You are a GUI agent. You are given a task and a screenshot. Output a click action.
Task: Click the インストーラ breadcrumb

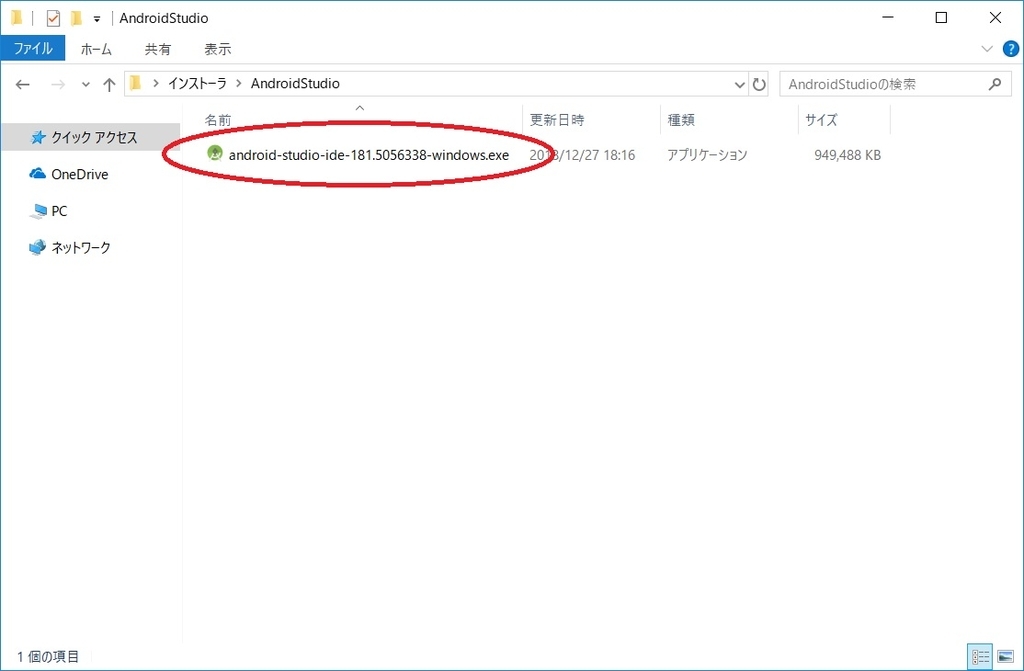[x=197, y=84]
